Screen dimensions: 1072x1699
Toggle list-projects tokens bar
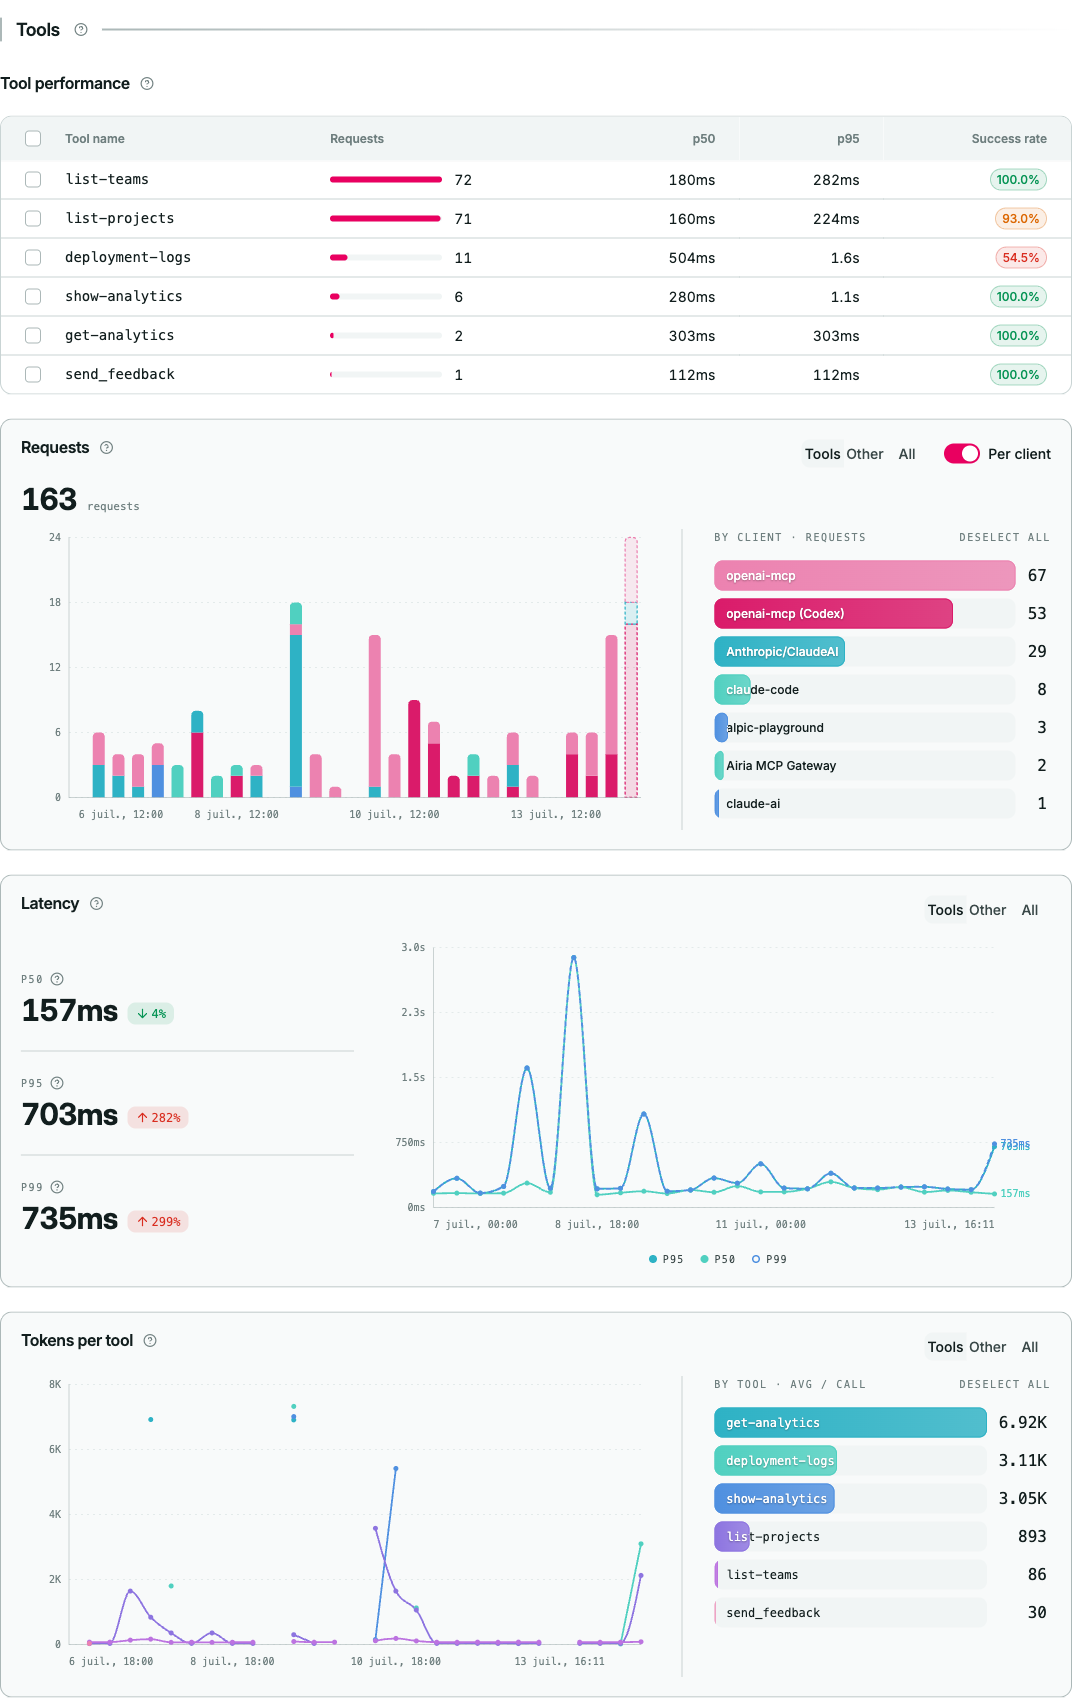tap(851, 1537)
